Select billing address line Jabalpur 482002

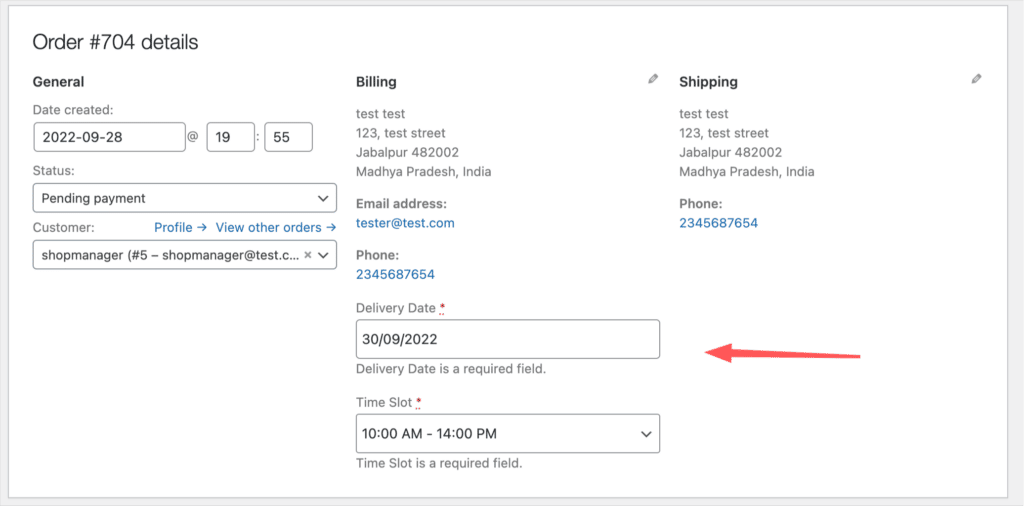(407, 153)
